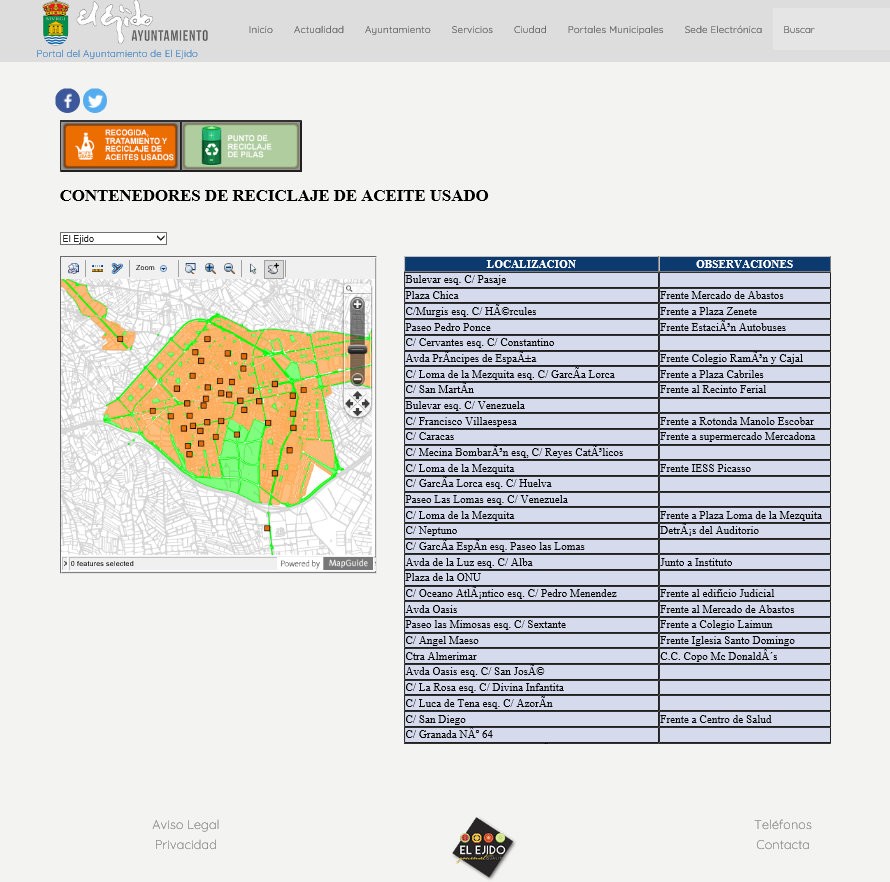Screen dimensions: 890x882
Task: Open the Aviso Legal link
Action: click(185, 825)
